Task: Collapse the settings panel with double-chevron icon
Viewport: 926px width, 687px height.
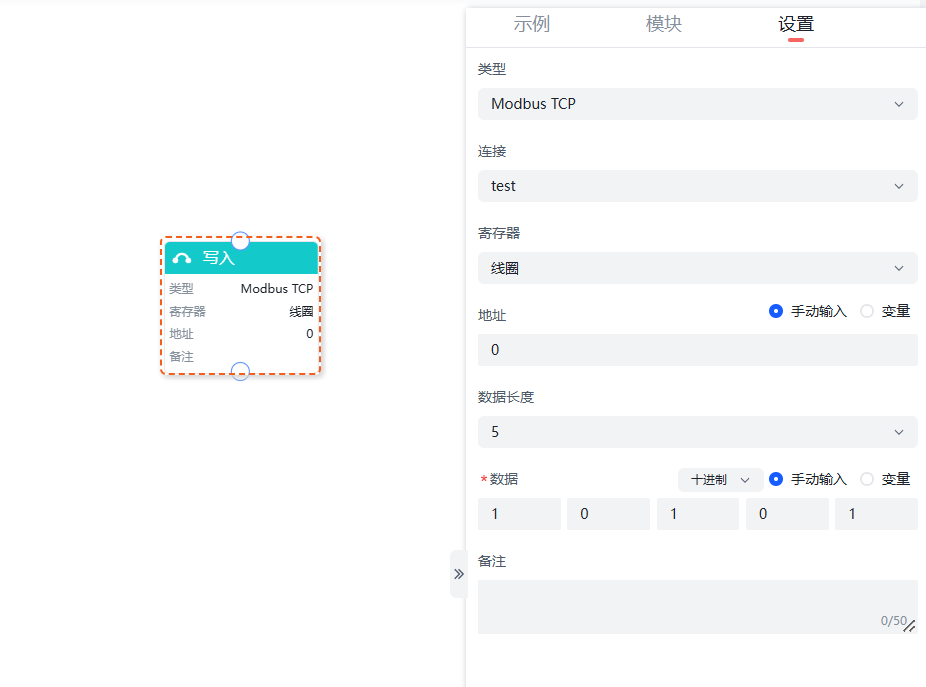Action: [458, 574]
